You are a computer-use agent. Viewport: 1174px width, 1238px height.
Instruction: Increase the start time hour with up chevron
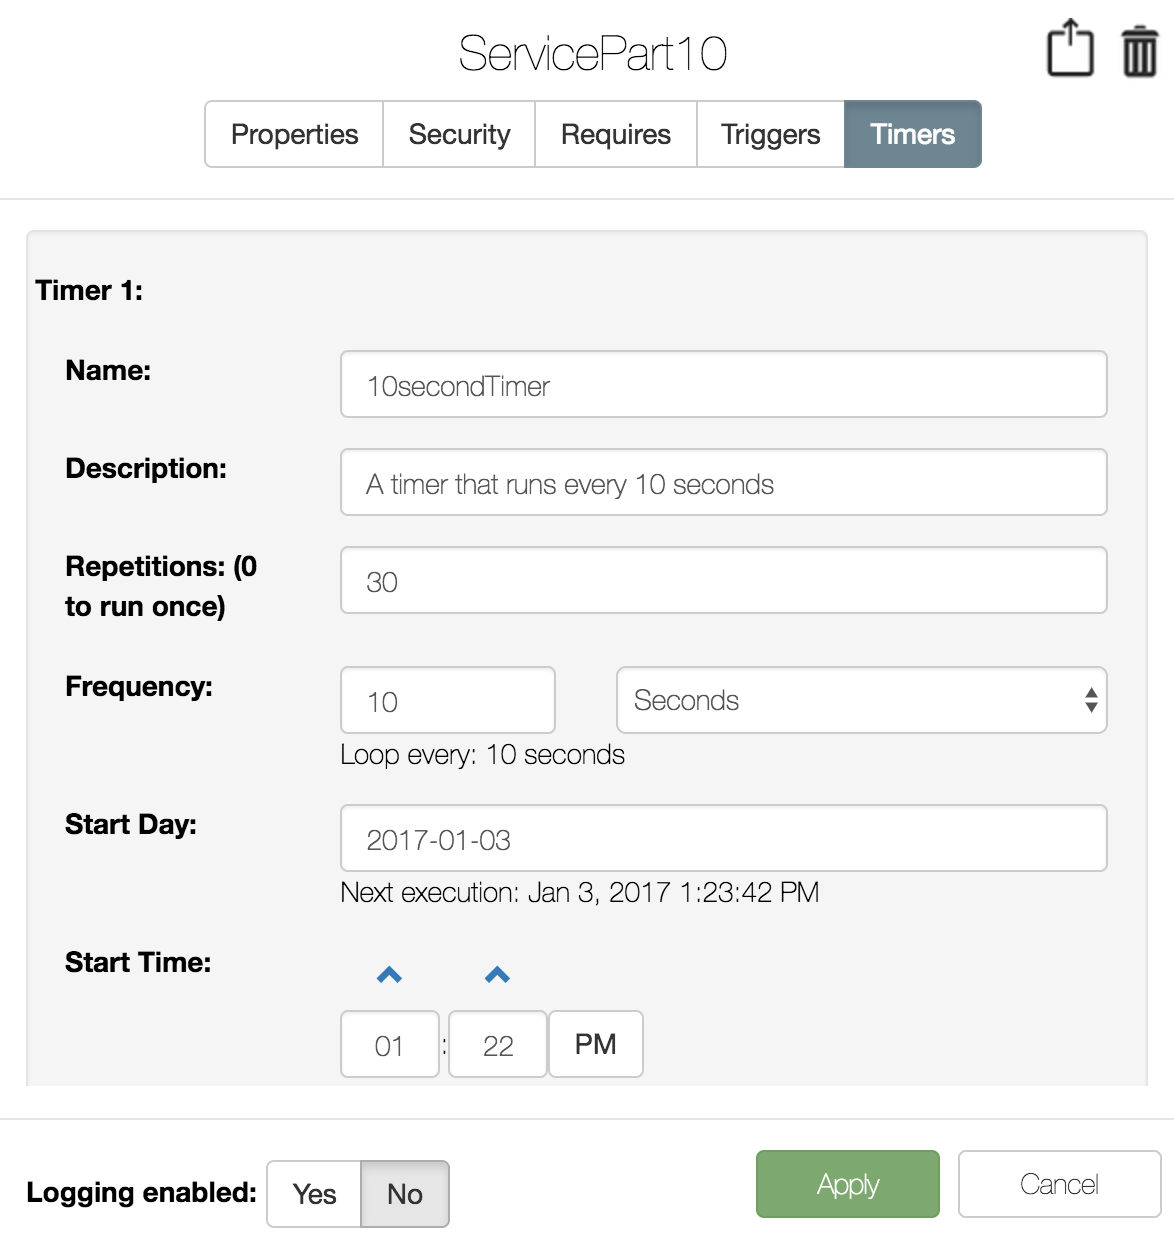(390, 975)
